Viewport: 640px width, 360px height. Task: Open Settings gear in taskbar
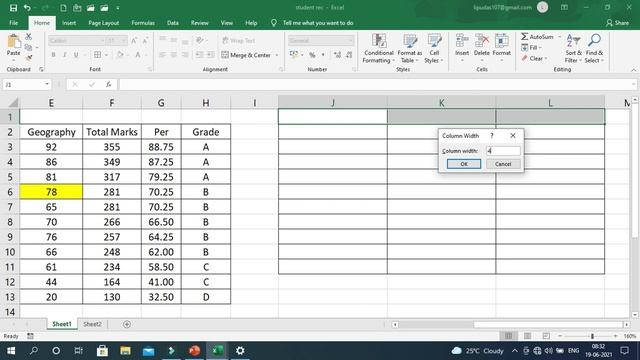coord(240,351)
